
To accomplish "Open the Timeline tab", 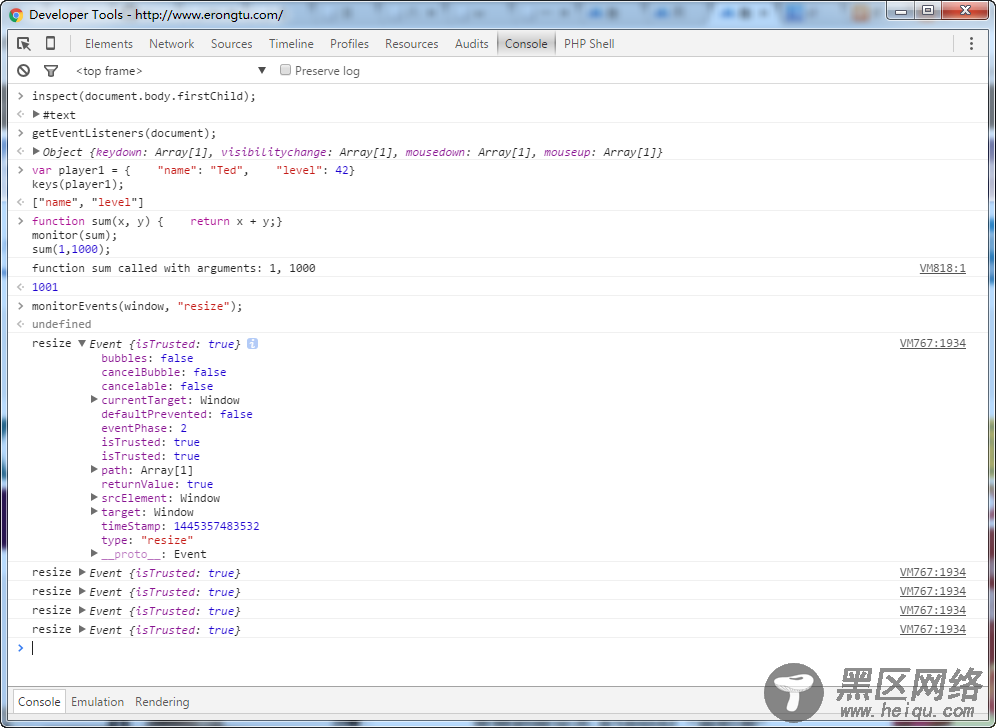I will coord(291,44).
